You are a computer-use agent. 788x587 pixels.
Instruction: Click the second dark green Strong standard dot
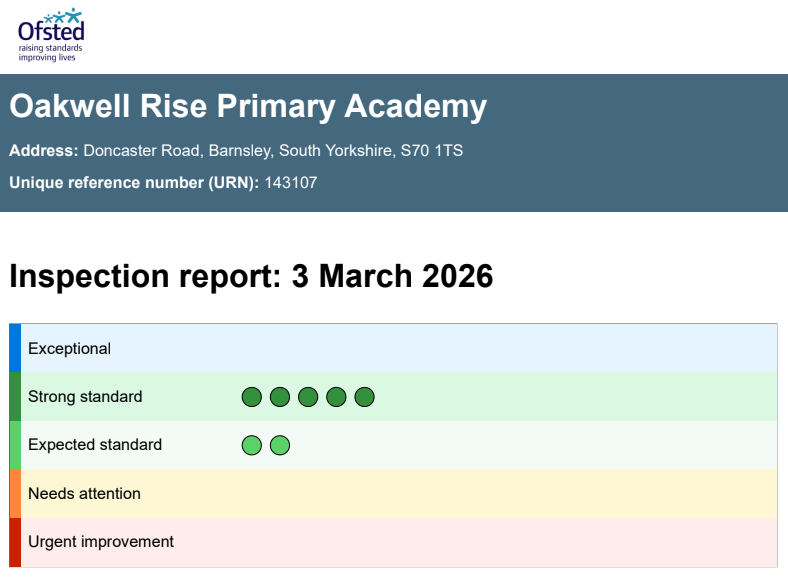tap(280, 397)
